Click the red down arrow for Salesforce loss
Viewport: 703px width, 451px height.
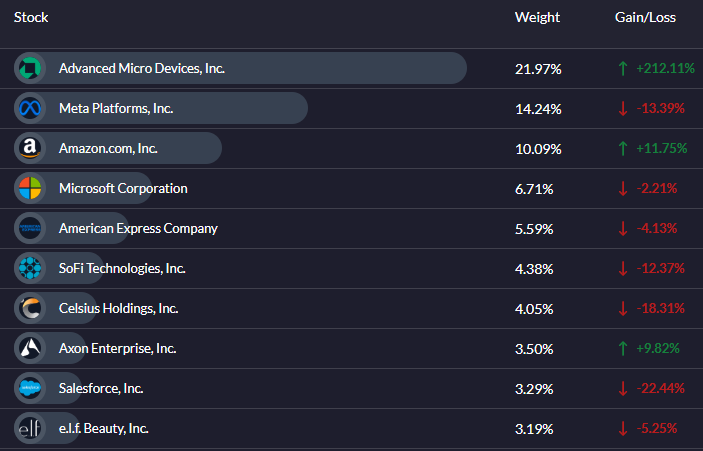click(x=623, y=388)
